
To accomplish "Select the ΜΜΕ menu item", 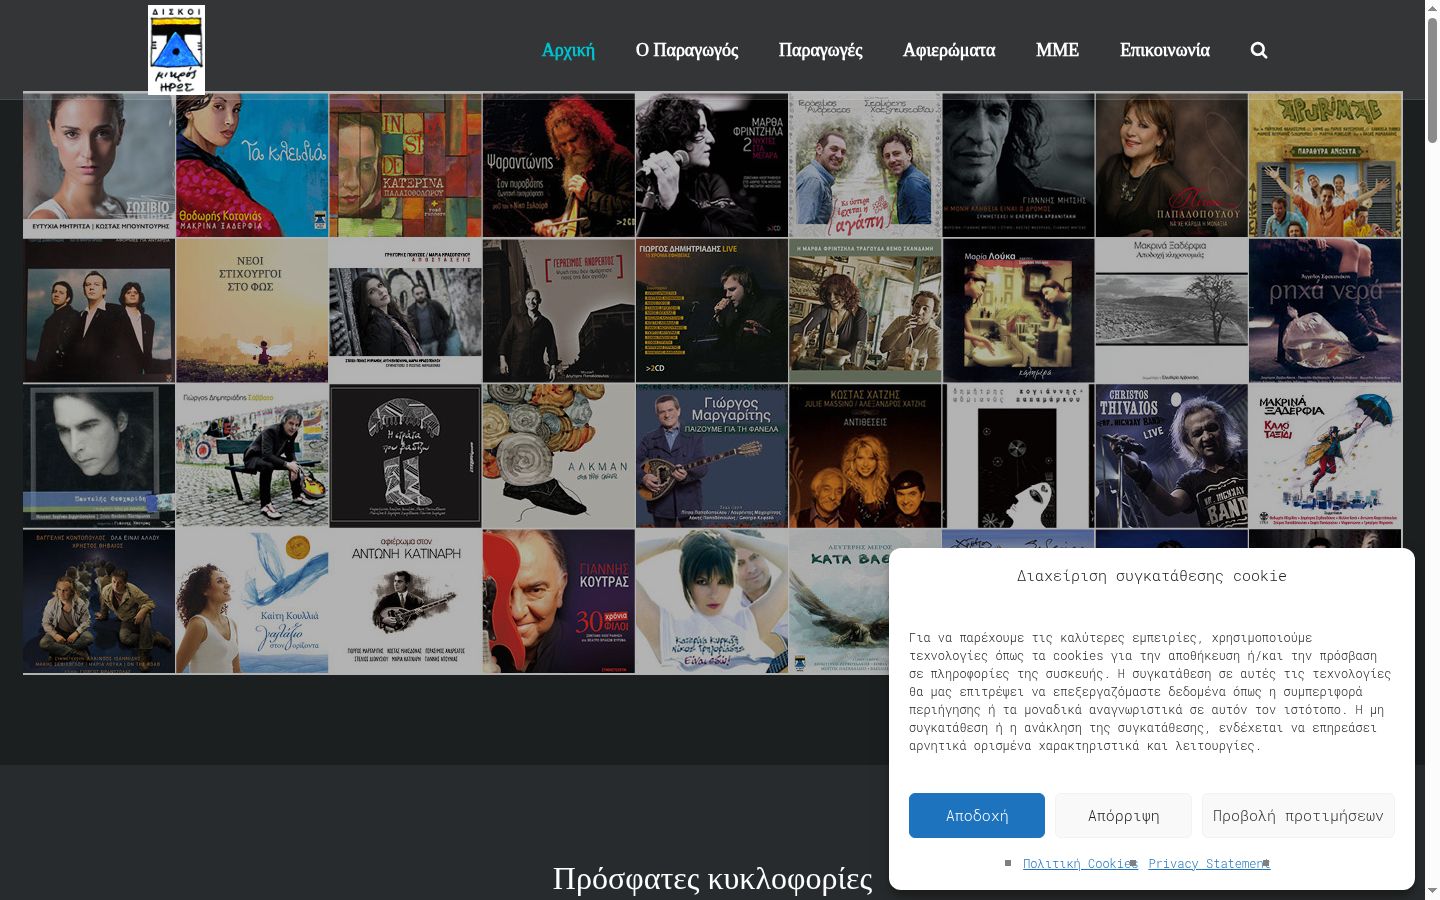I will (1057, 50).
